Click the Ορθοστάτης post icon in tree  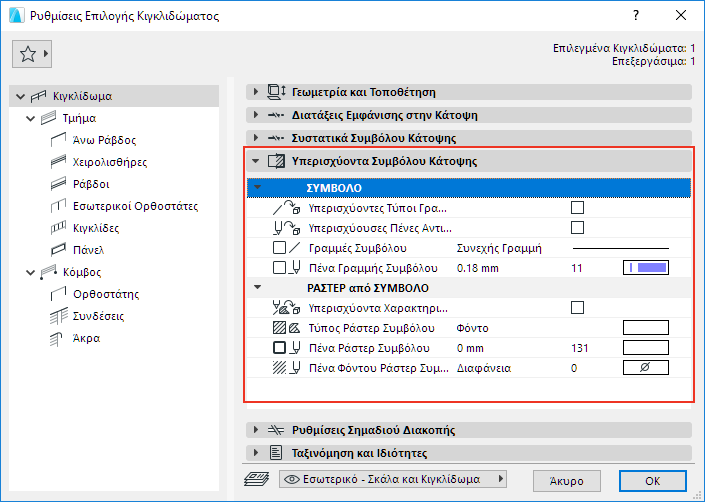click(57, 294)
